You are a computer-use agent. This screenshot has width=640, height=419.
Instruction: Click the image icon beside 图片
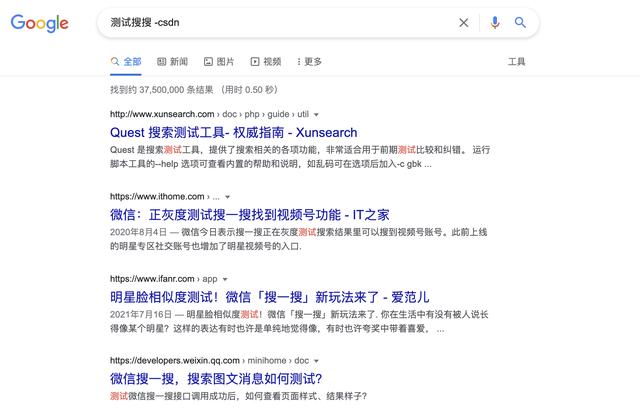point(208,62)
